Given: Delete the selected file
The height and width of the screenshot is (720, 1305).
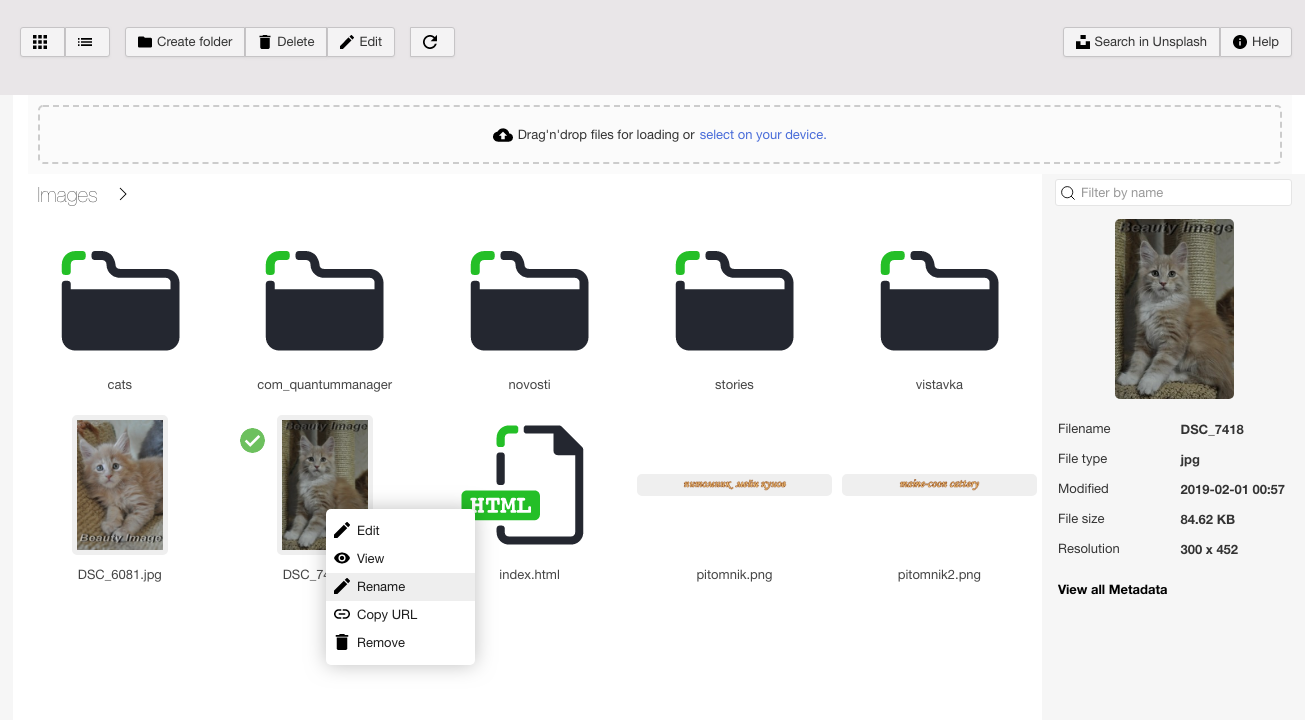Looking at the screenshot, I should [x=286, y=41].
